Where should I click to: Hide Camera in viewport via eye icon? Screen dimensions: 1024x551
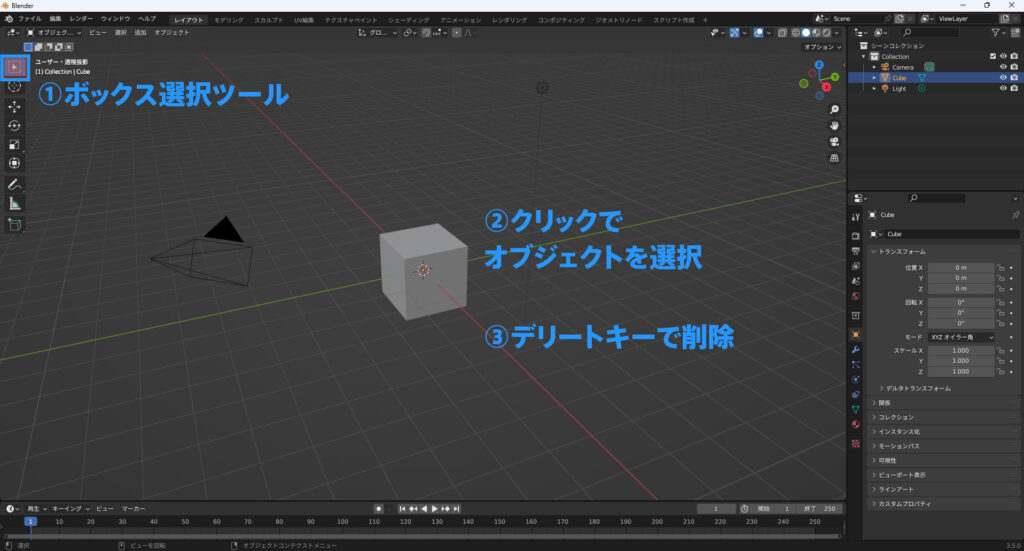(x=1003, y=67)
